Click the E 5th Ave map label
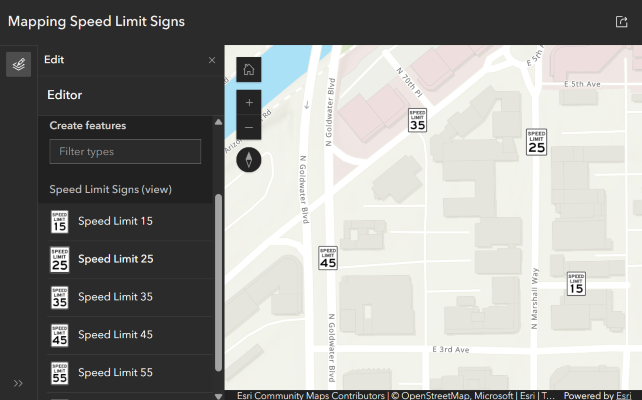This screenshot has width=642, height=400. click(x=582, y=84)
